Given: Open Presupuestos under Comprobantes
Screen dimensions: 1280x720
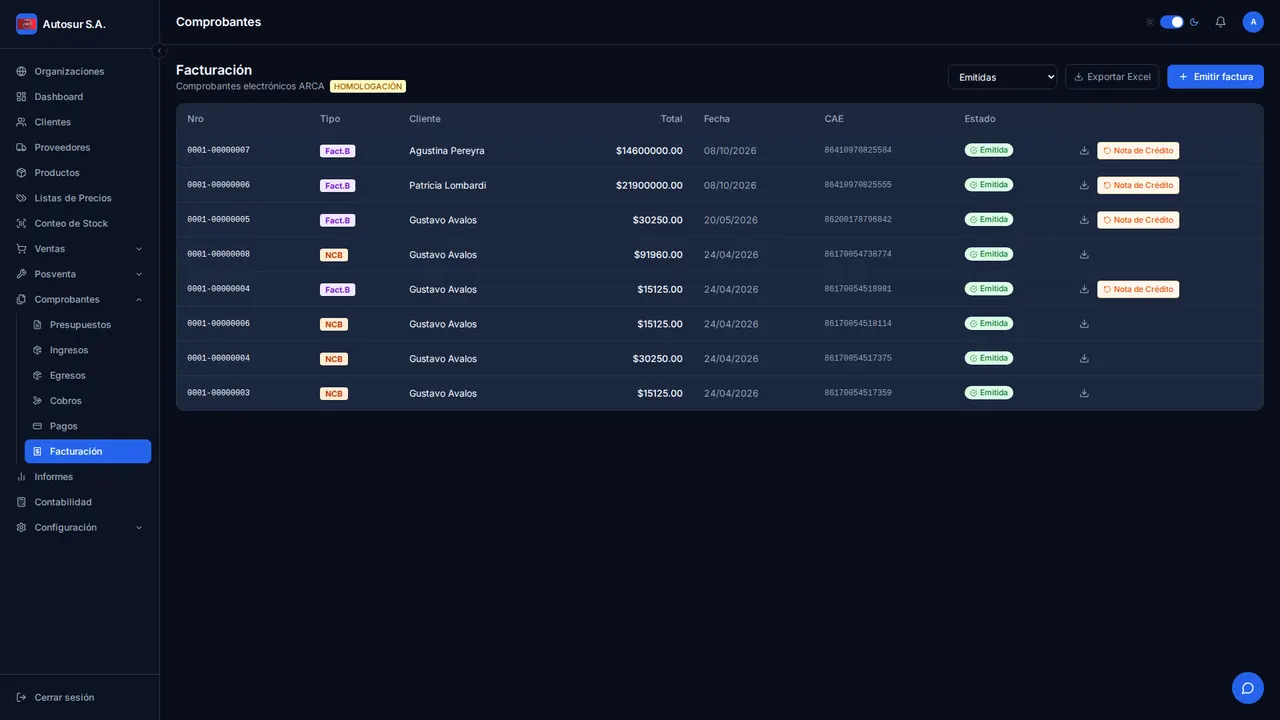Looking at the screenshot, I should 88,325.
